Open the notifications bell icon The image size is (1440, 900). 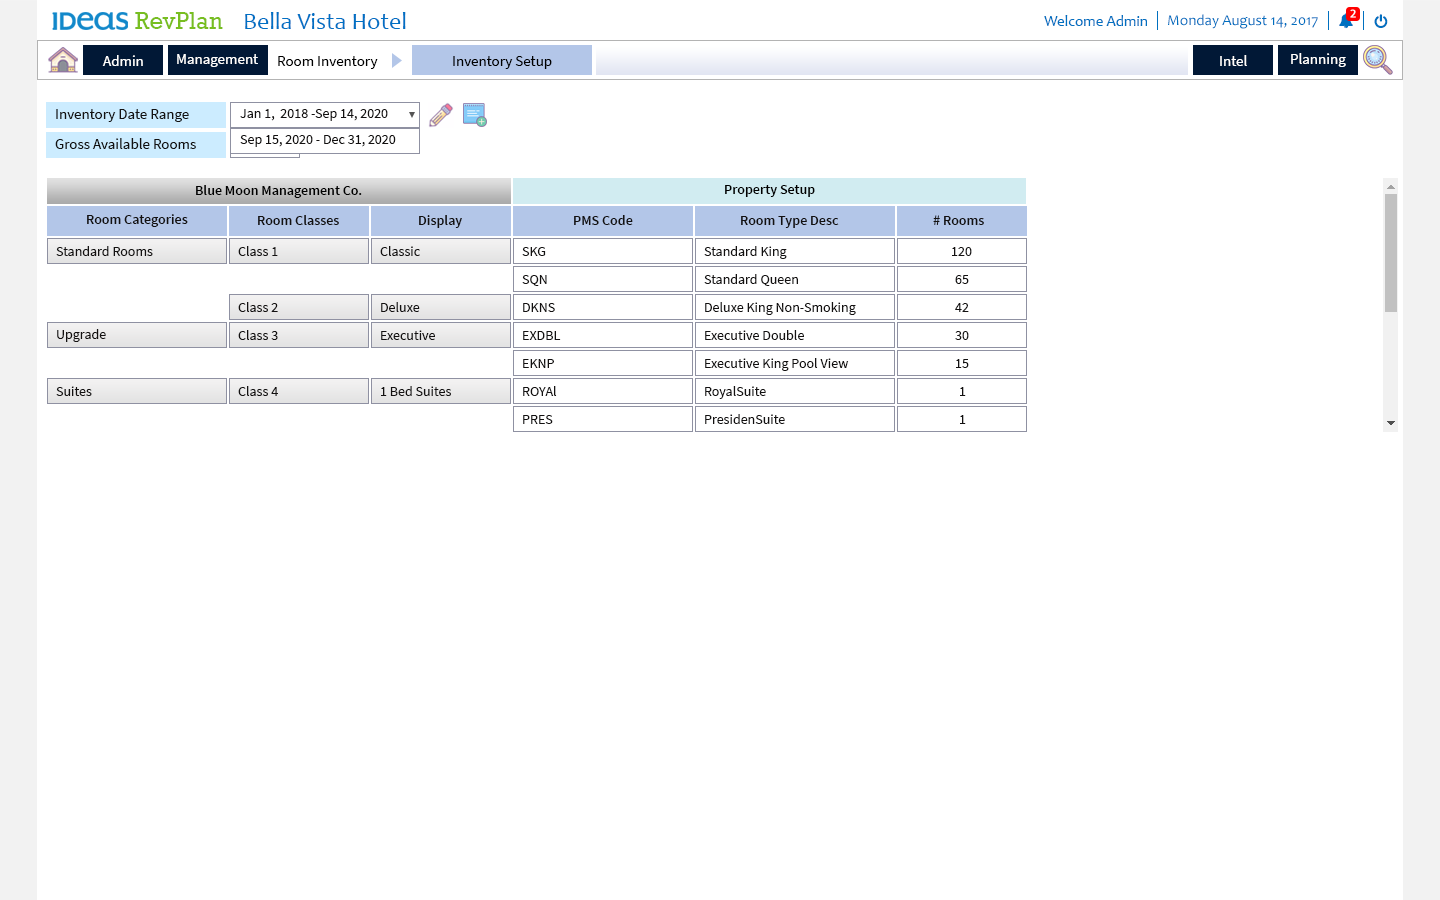[1346, 21]
